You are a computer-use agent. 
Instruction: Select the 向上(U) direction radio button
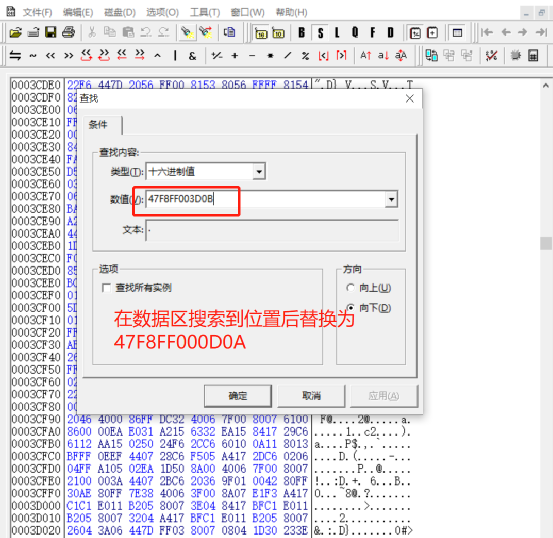click(350, 288)
